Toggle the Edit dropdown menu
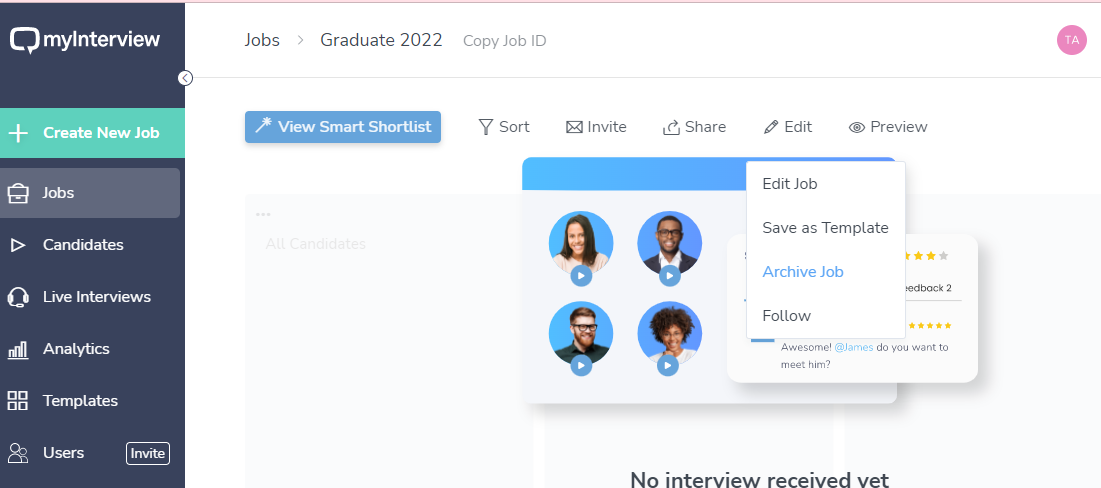The image size is (1101, 488). pyautogui.click(x=787, y=127)
